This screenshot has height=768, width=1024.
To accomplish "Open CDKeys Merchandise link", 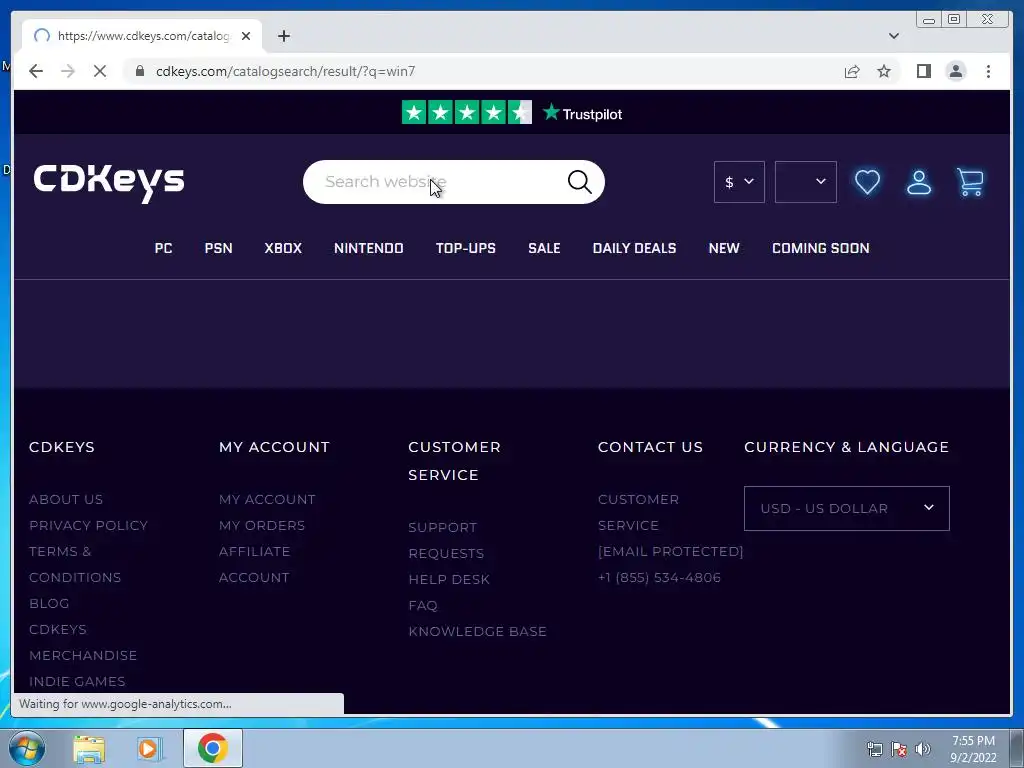I will click(83, 643).
